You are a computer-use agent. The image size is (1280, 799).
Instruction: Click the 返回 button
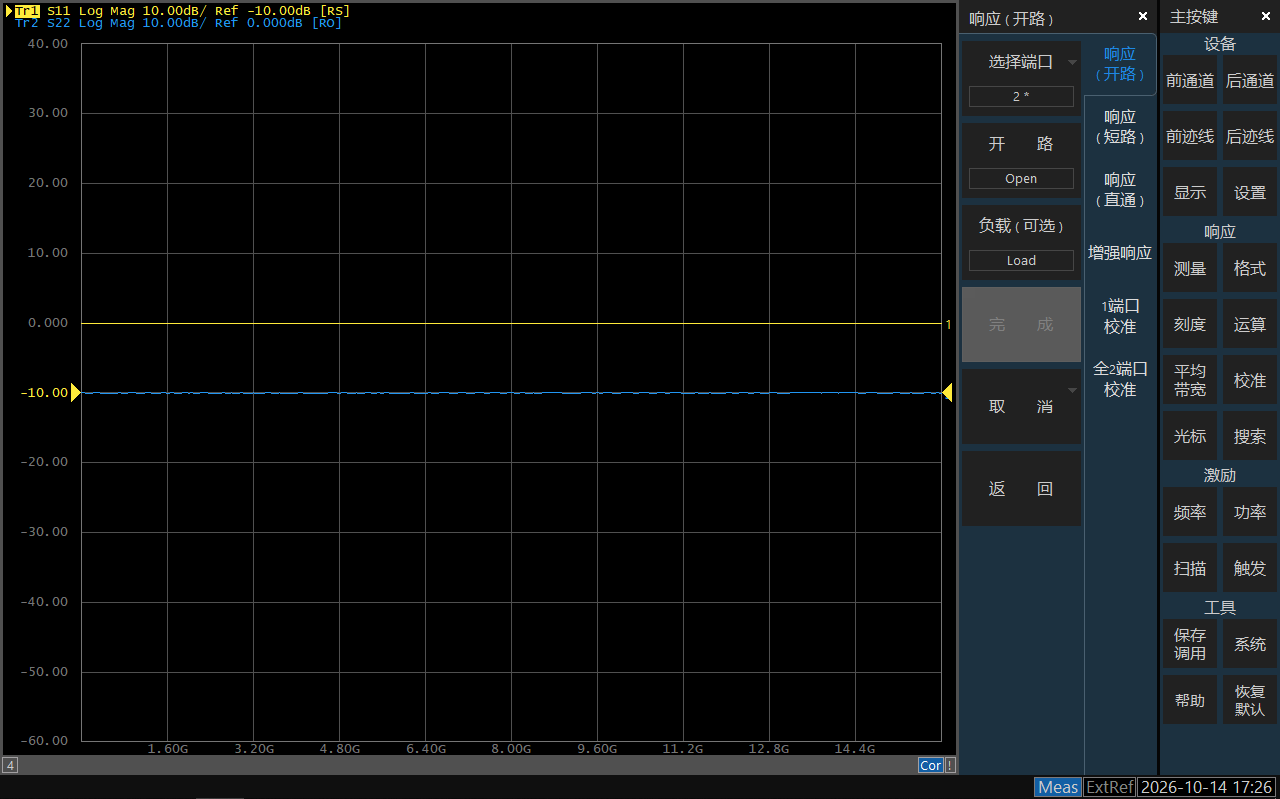(1021, 488)
